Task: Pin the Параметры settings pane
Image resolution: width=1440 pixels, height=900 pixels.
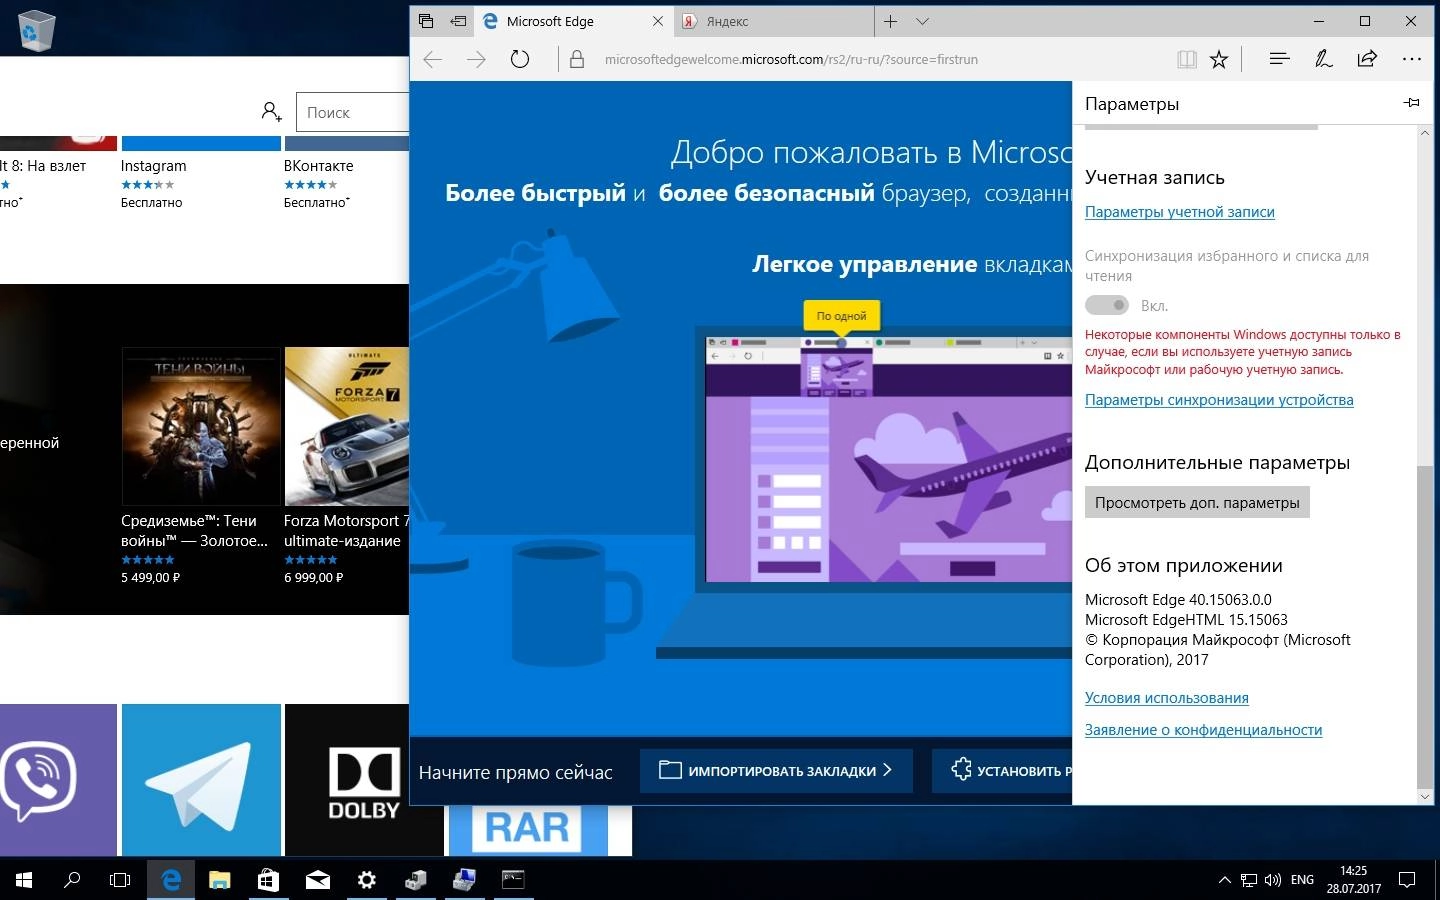Action: click(1411, 103)
